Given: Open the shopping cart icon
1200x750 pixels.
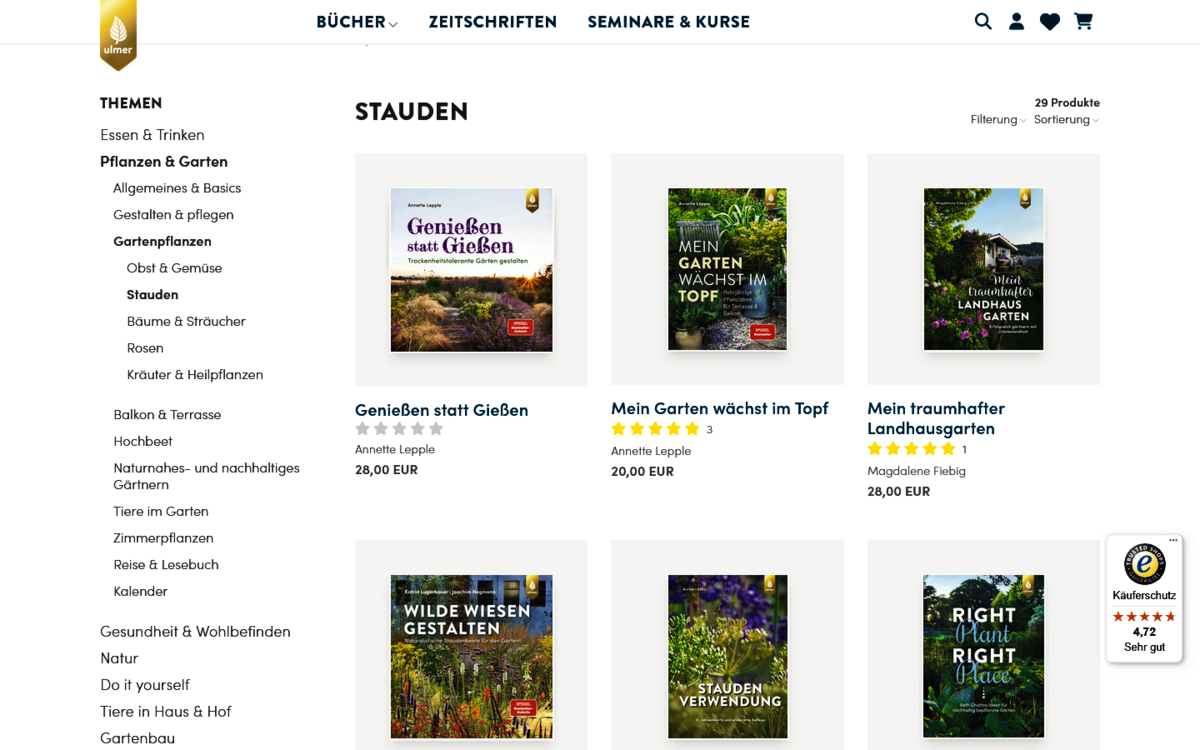Looking at the screenshot, I should pos(1083,21).
